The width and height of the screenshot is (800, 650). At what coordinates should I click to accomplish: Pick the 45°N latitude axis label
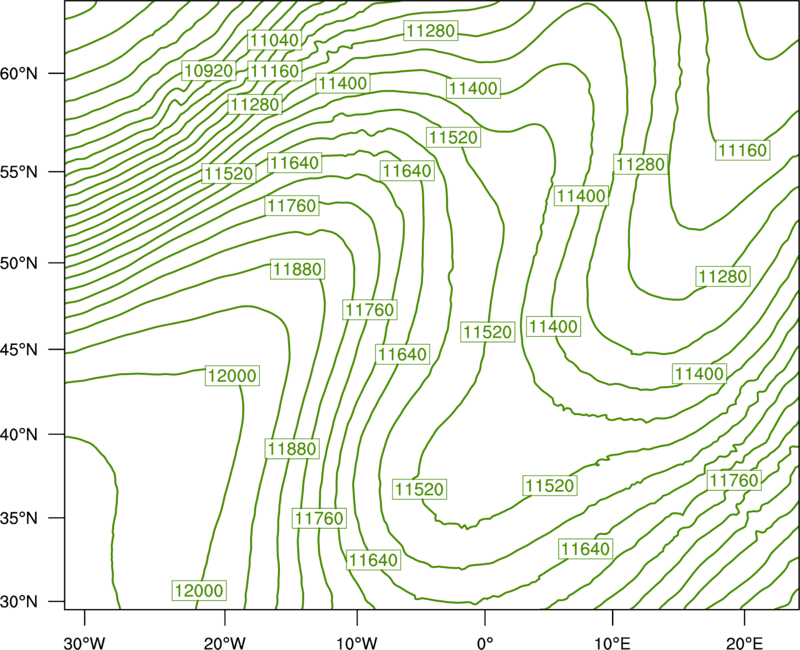21,349
